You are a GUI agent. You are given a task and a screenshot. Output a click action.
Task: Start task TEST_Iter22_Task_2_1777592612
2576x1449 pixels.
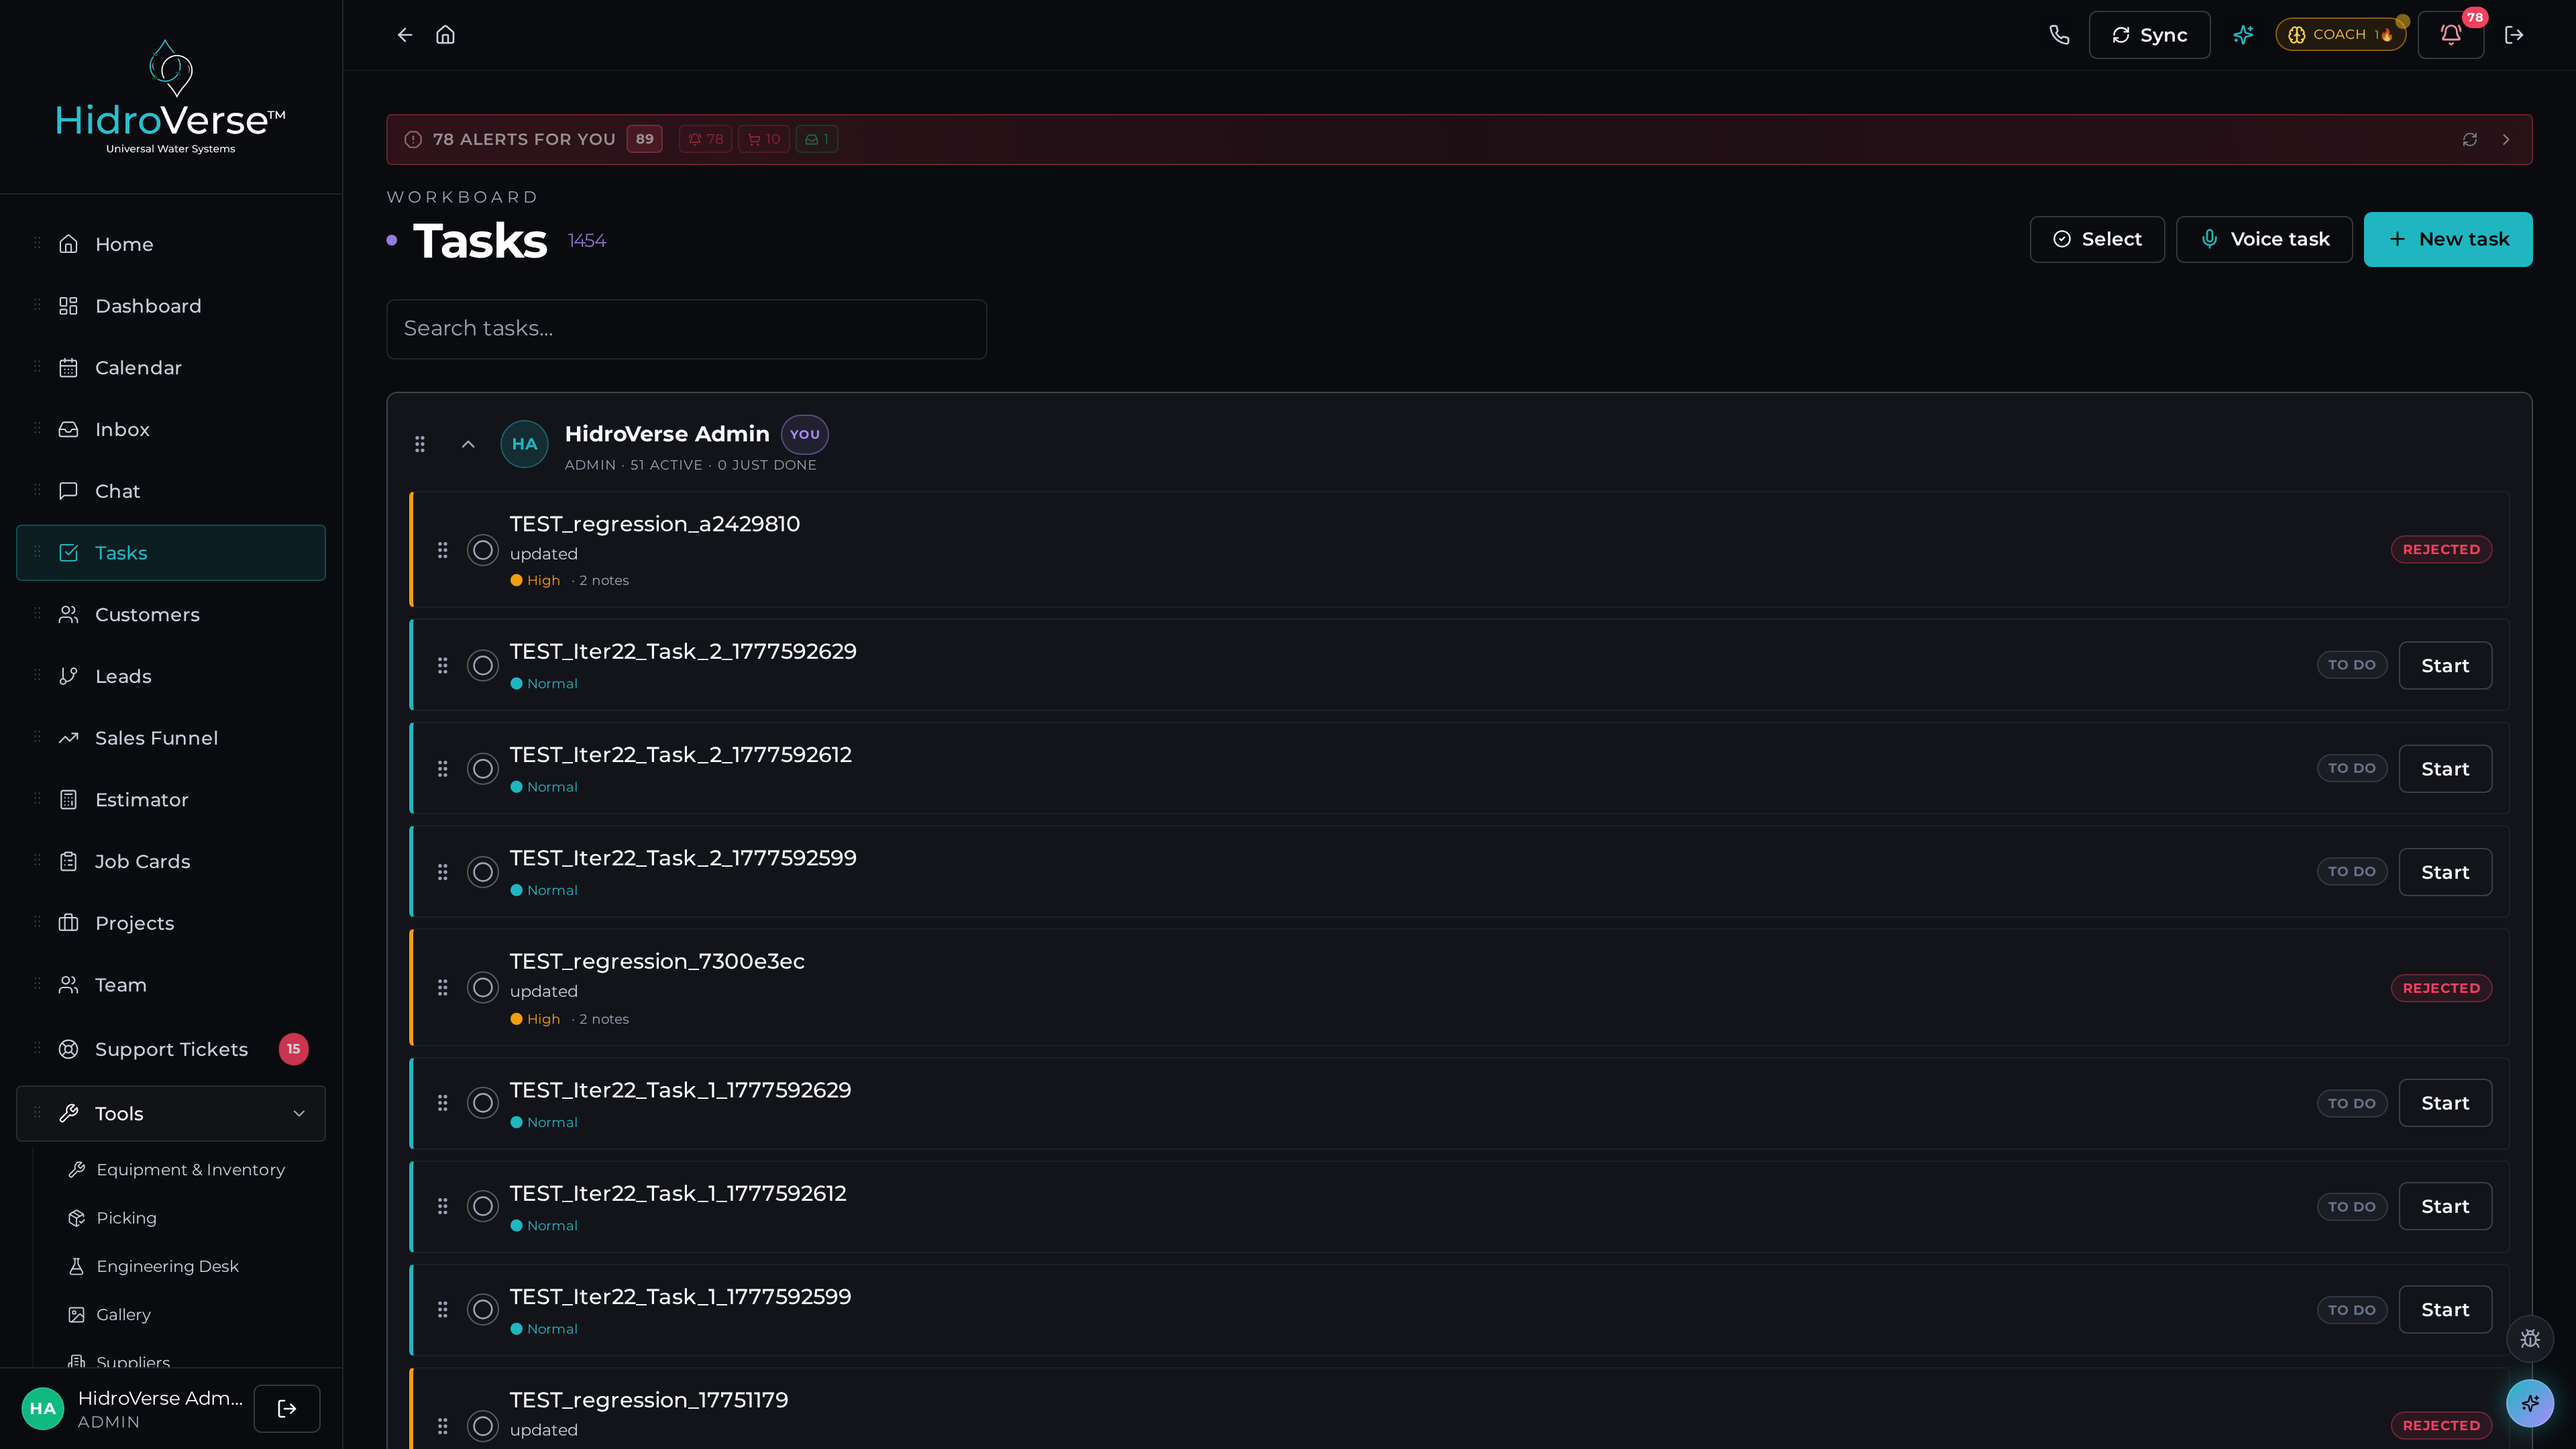coord(2445,769)
